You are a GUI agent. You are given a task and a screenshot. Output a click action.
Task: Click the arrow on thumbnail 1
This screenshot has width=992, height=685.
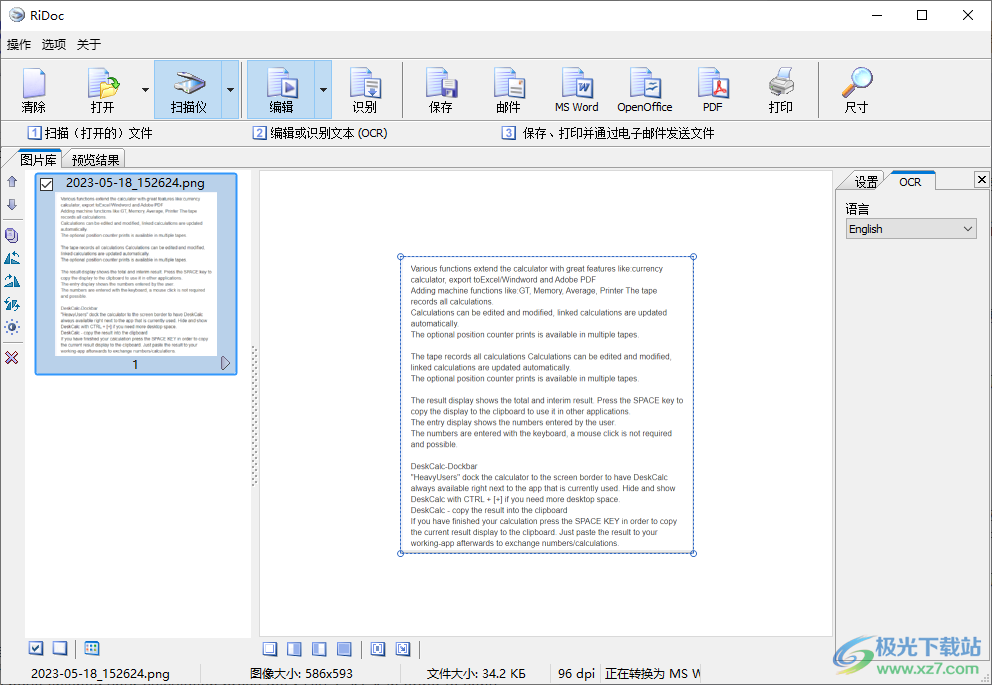[x=225, y=363]
